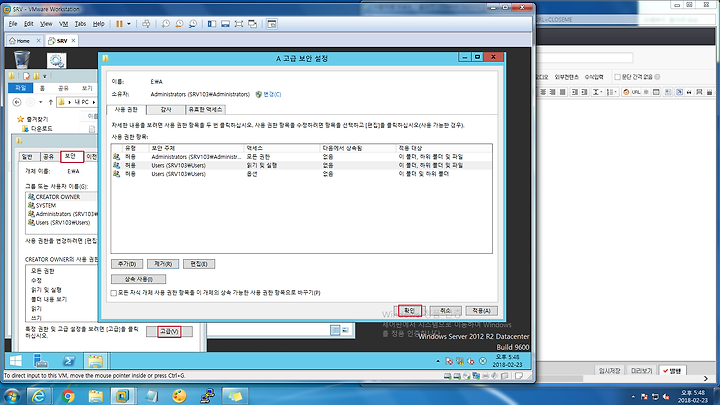Screen dimensions: 720x405
Task: Launch PowerShell from guest taskbar
Action: tap(69, 361)
